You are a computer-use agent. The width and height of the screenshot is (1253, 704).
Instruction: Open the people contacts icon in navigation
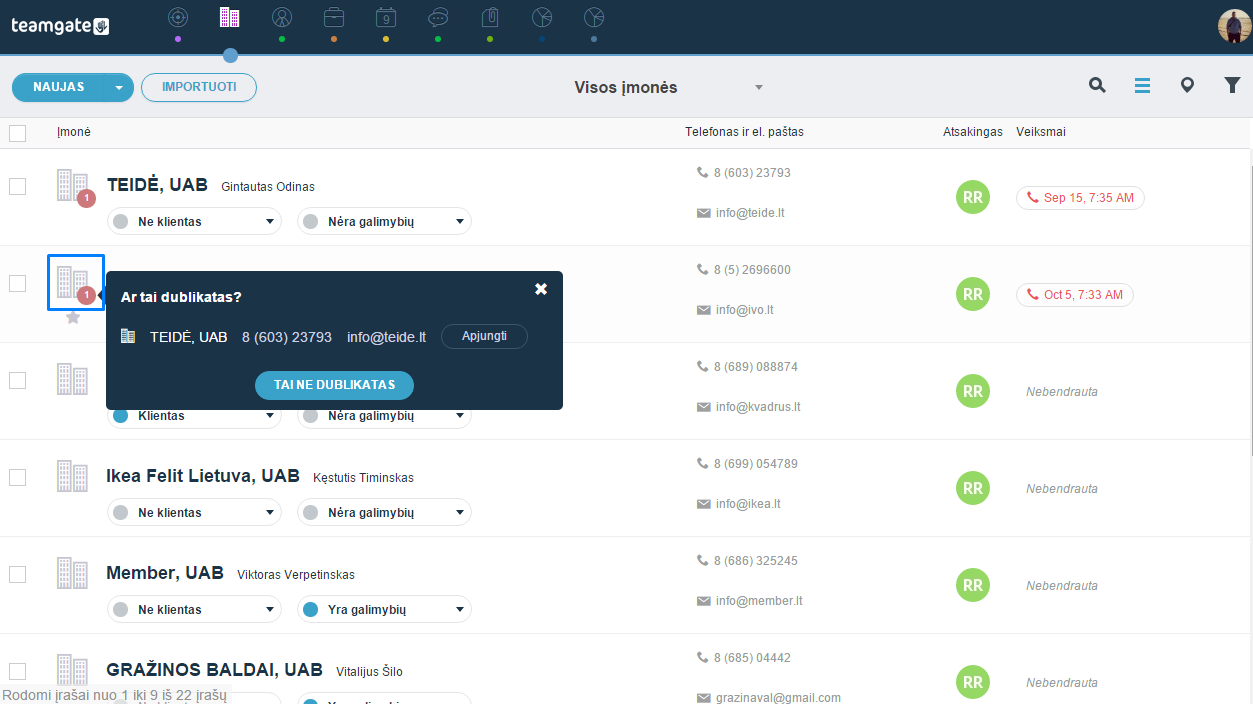pos(282,17)
